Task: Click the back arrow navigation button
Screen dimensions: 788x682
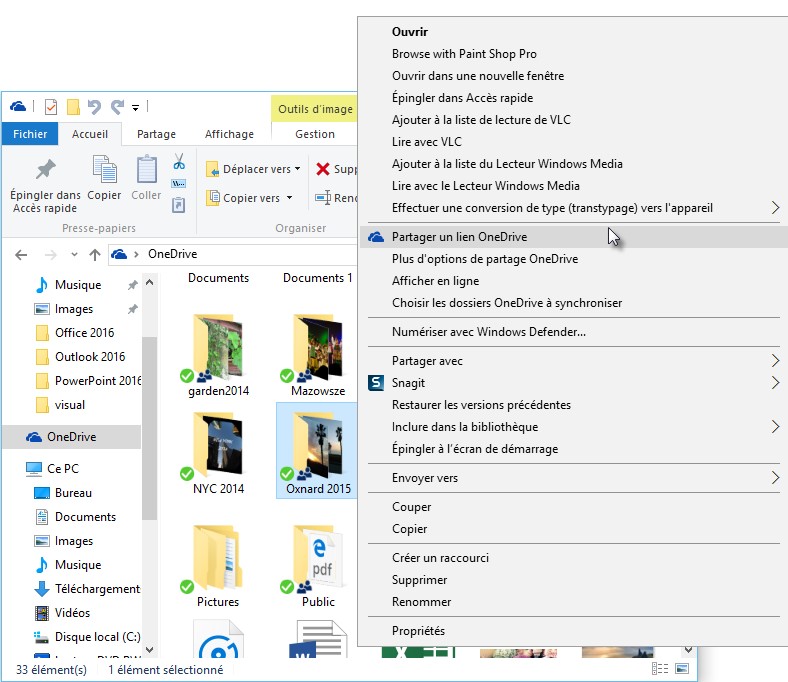Action: pos(21,254)
